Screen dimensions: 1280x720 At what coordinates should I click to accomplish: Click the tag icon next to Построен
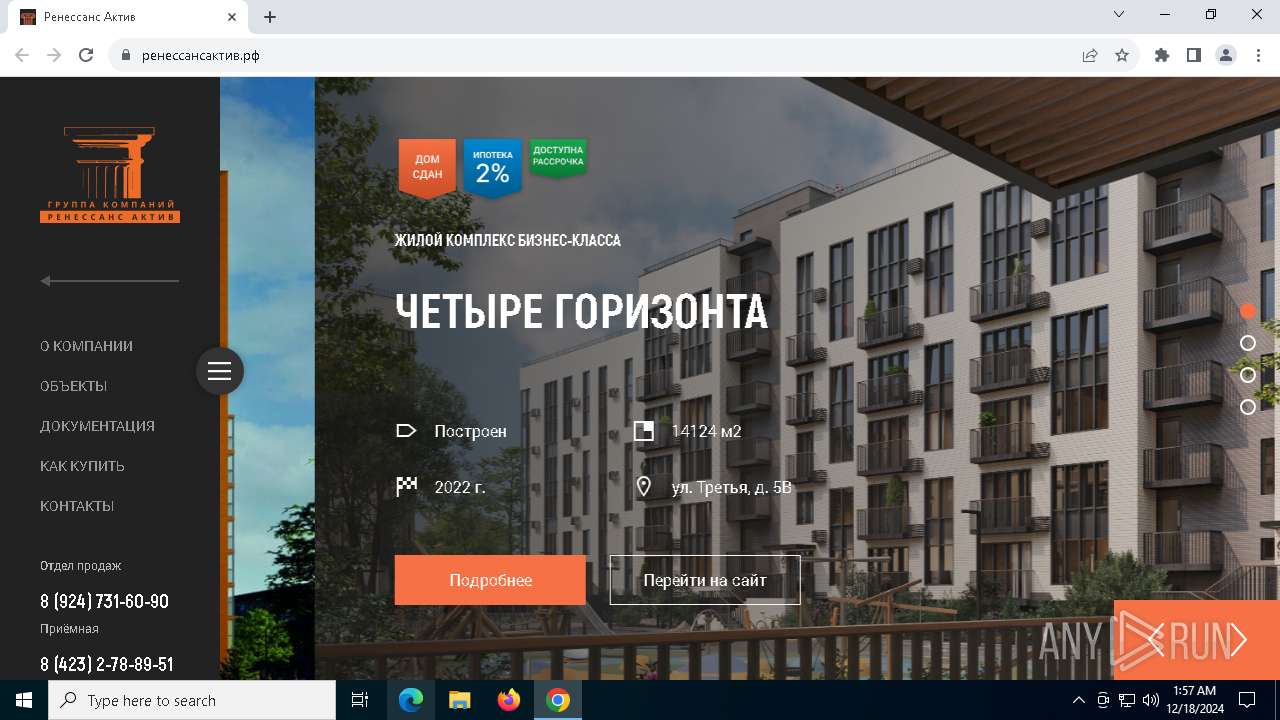tap(406, 431)
